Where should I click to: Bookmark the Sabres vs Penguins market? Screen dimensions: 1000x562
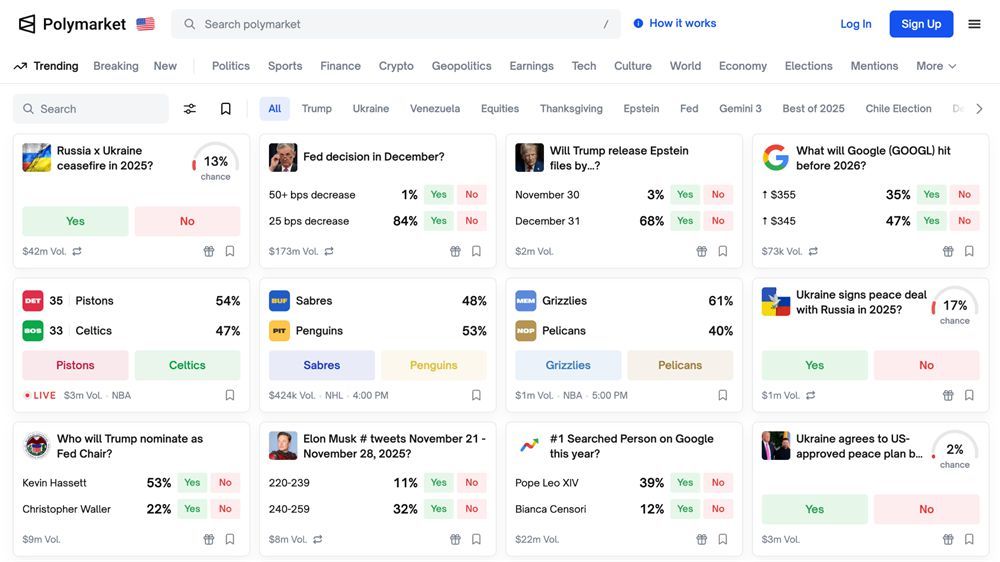click(476, 396)
